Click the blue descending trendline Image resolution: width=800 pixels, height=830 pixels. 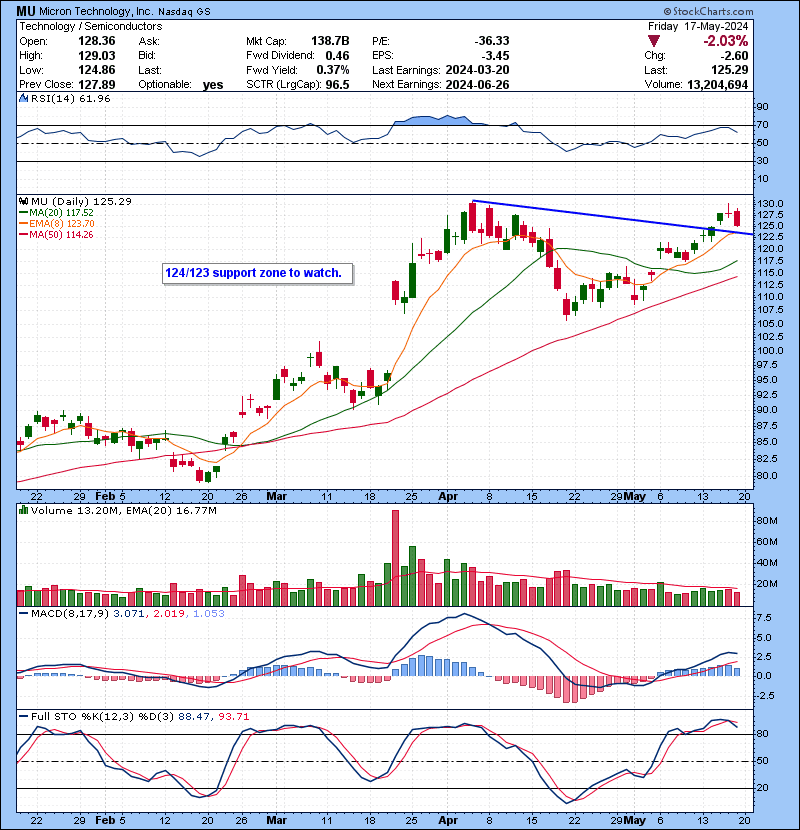click(612, 217)
